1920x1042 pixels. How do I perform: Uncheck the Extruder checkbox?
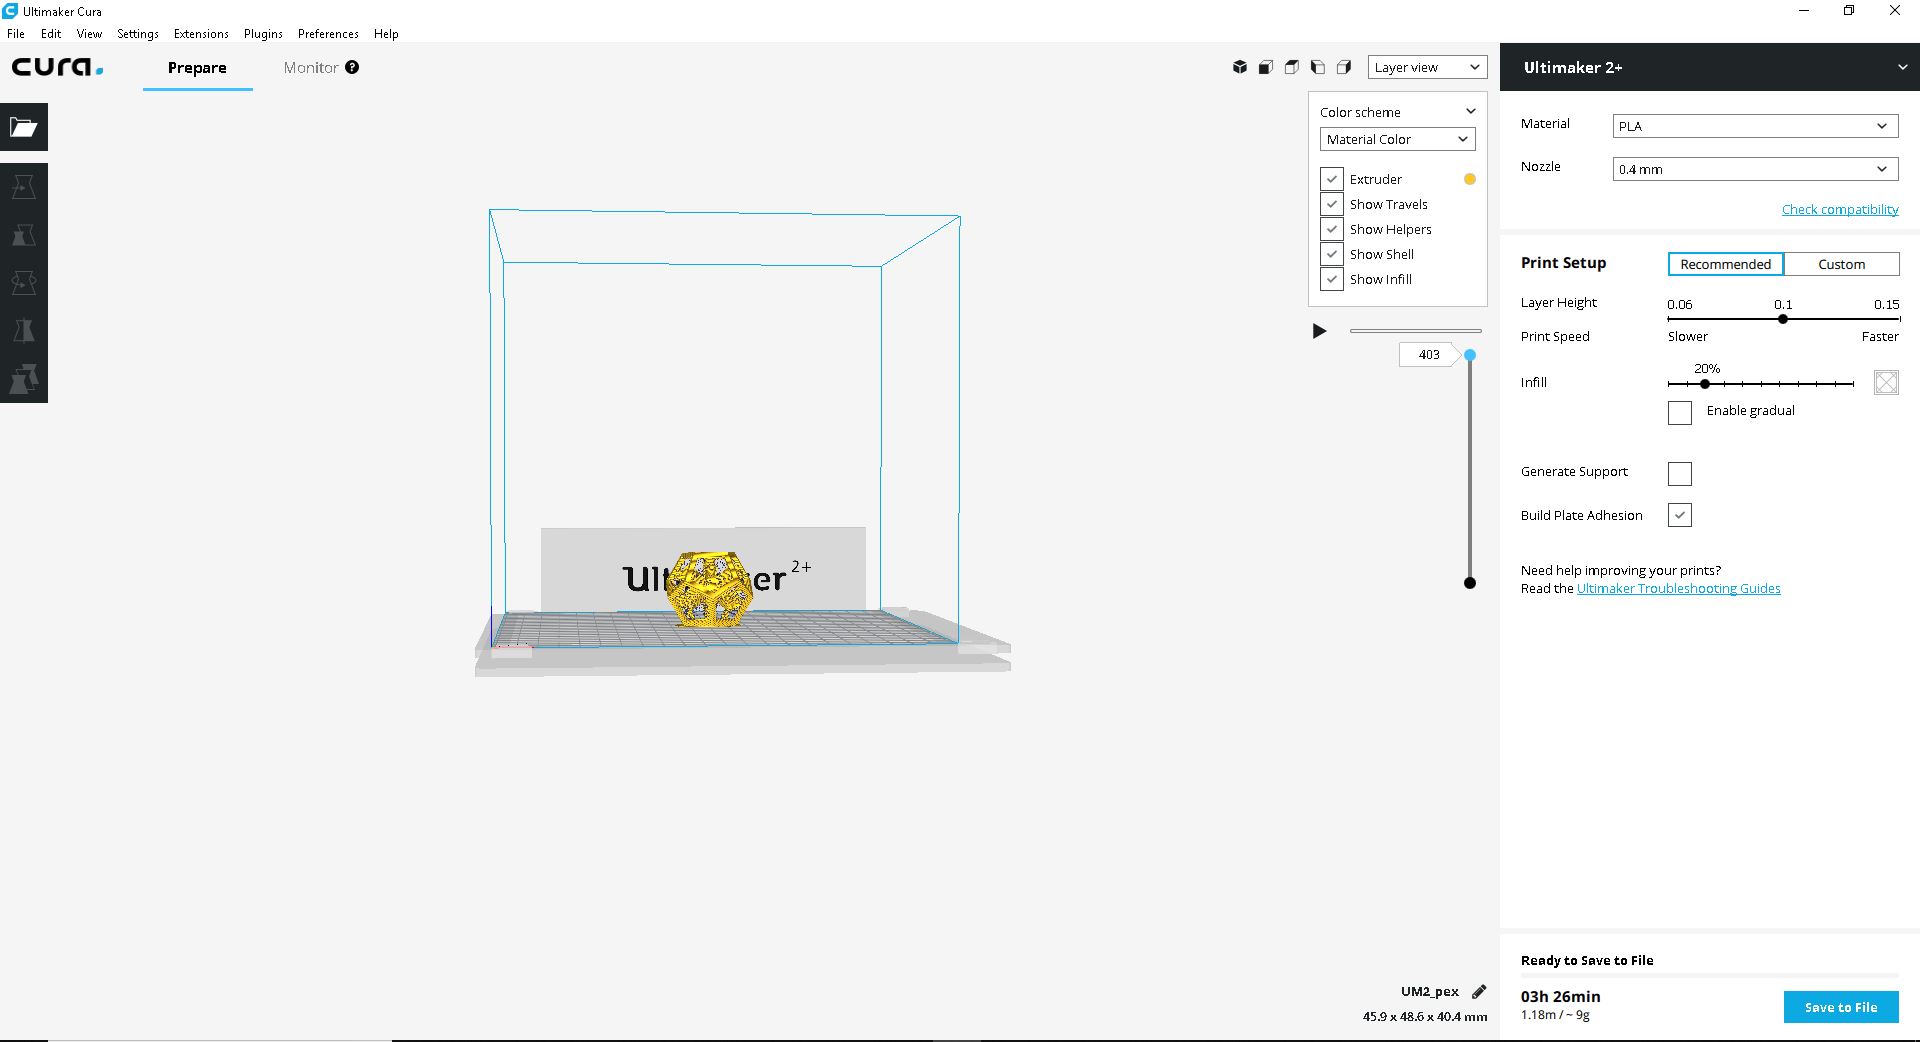click(1332, 179)
